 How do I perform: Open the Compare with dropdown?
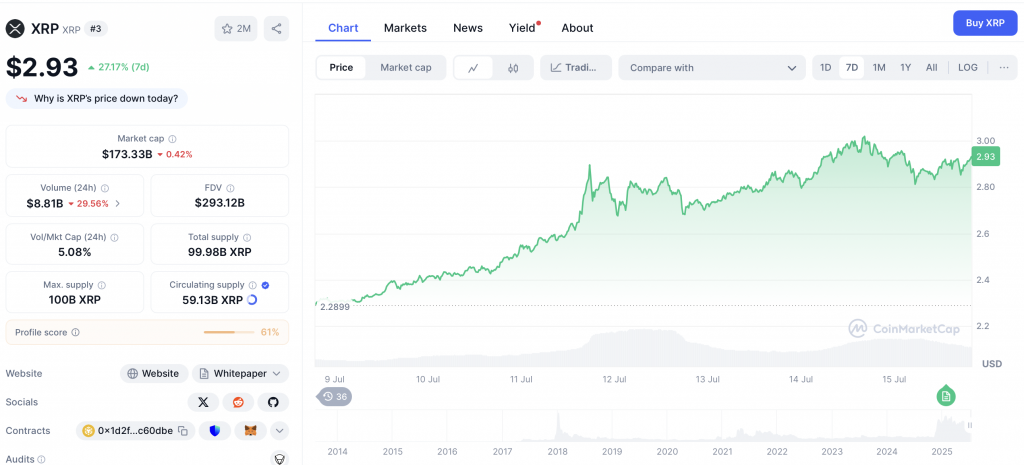click(712, 68)
